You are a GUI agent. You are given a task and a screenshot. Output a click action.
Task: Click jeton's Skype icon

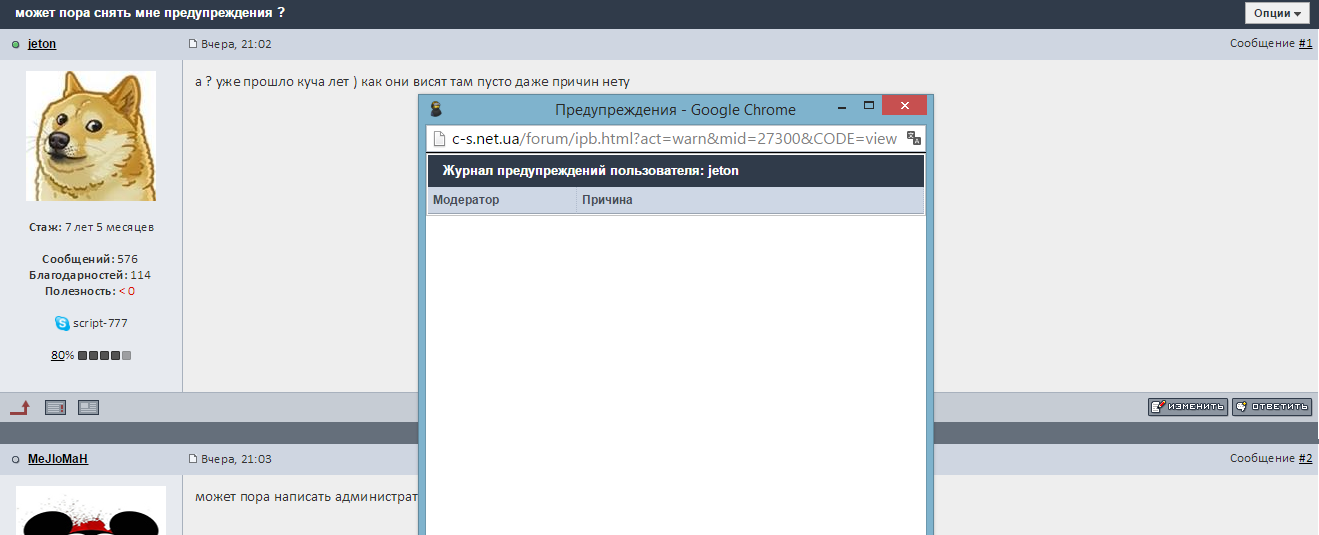tap(62, 323)
